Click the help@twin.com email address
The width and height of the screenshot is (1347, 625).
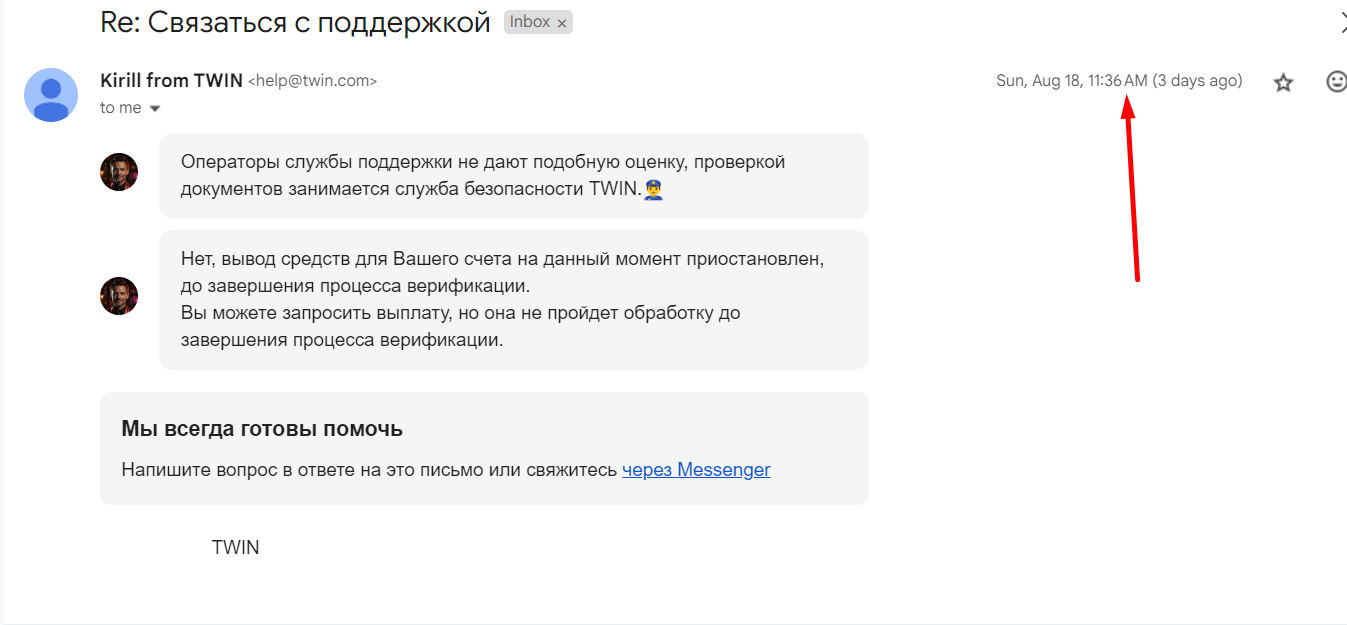click(x=312, y=81)
